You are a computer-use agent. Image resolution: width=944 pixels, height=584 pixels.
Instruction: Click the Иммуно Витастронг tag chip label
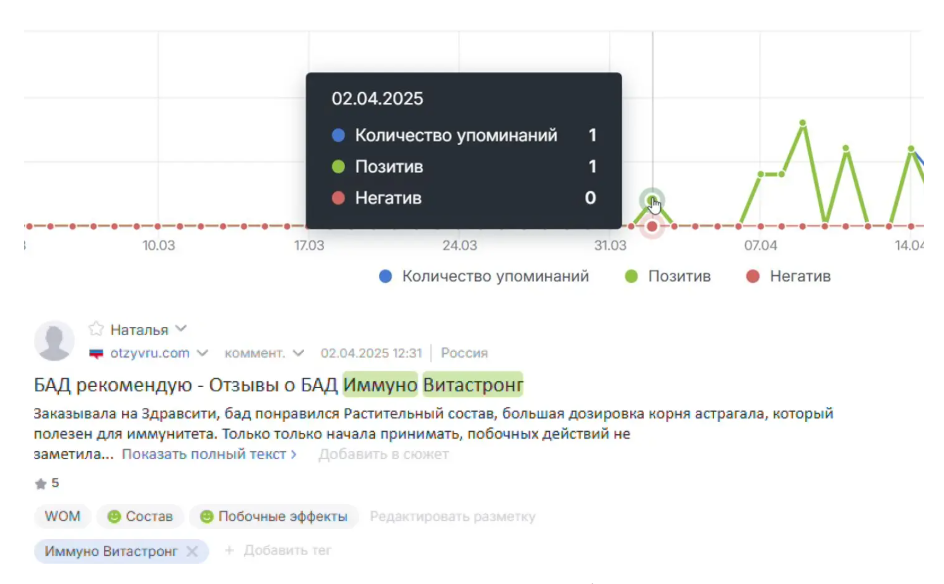click(111, 551)
